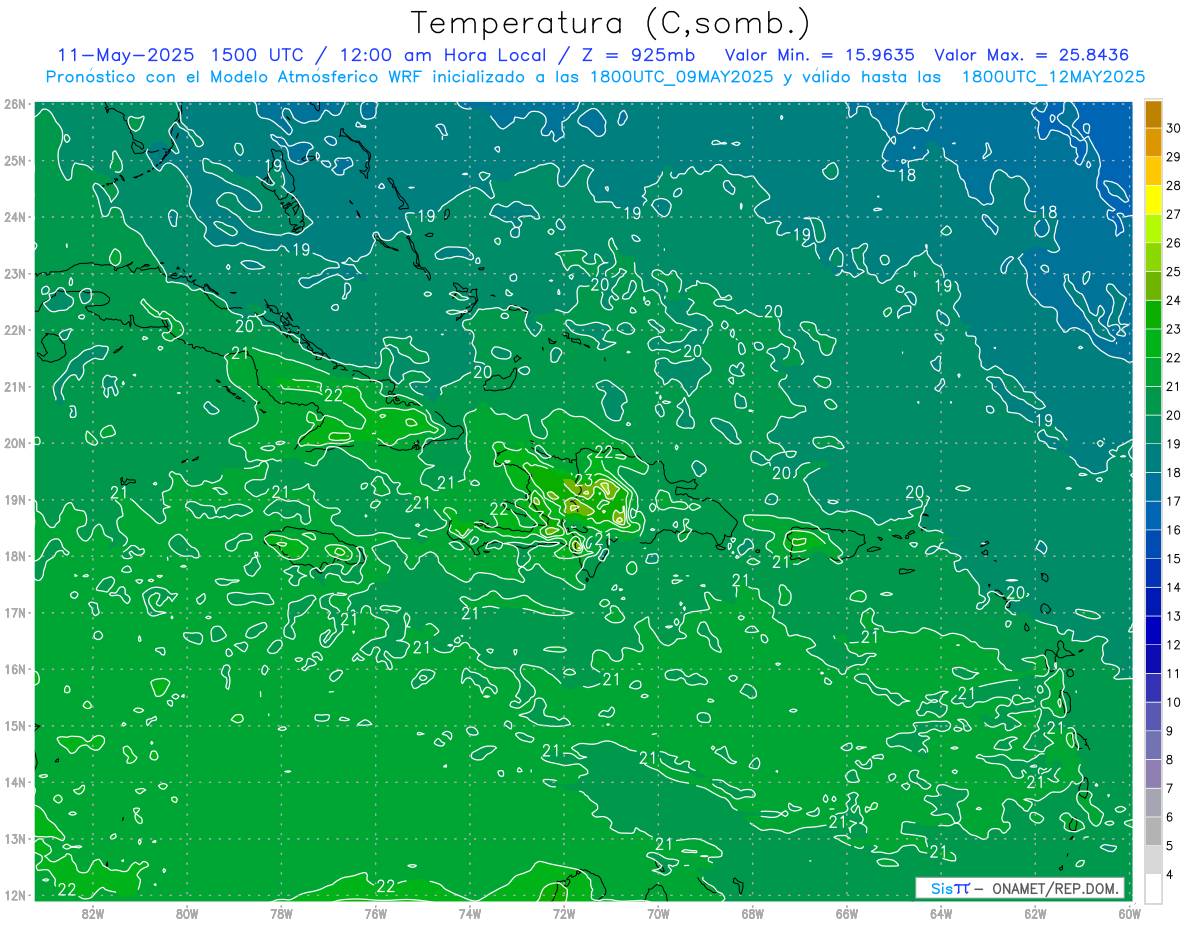The image size is (1200, 927).
Task: Click the "20N" latitude axis label
Action: pos(15,443)
